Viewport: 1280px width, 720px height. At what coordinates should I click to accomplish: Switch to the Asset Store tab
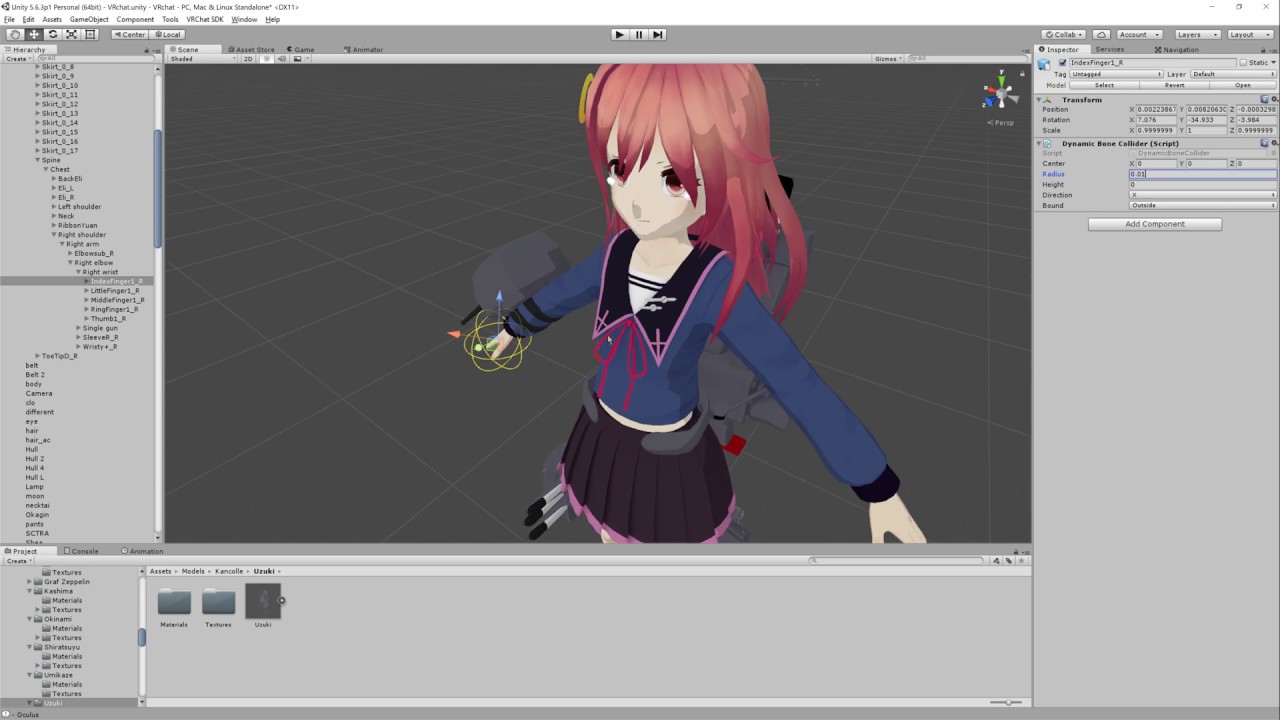250,49
